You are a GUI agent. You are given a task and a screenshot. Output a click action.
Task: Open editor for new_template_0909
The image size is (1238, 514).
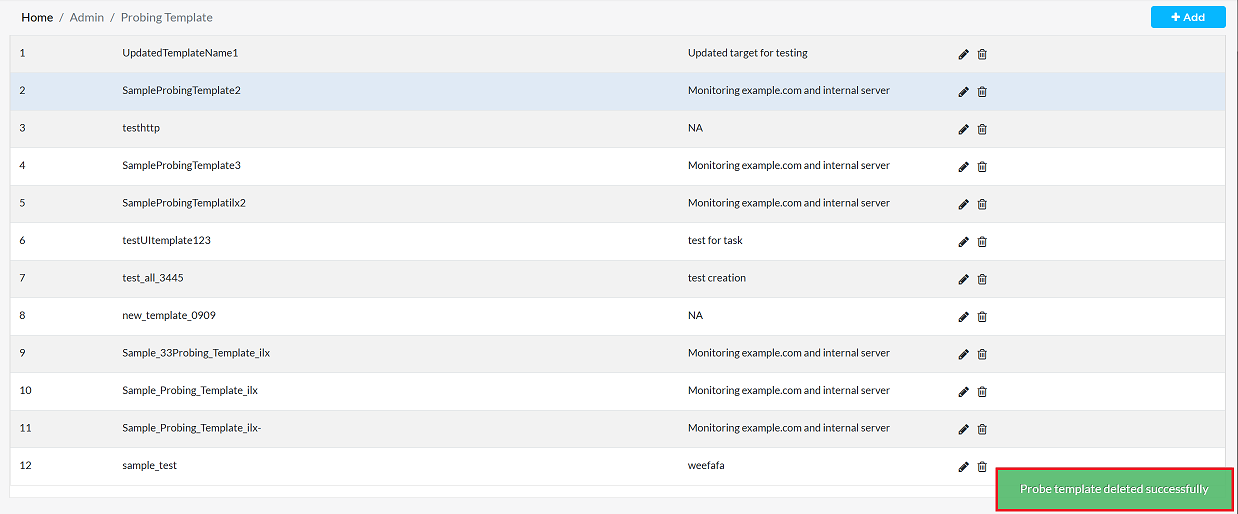(963, 317)
